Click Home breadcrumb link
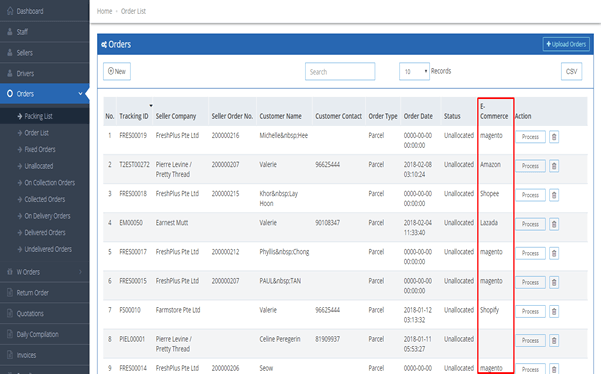 pos(104,11)
